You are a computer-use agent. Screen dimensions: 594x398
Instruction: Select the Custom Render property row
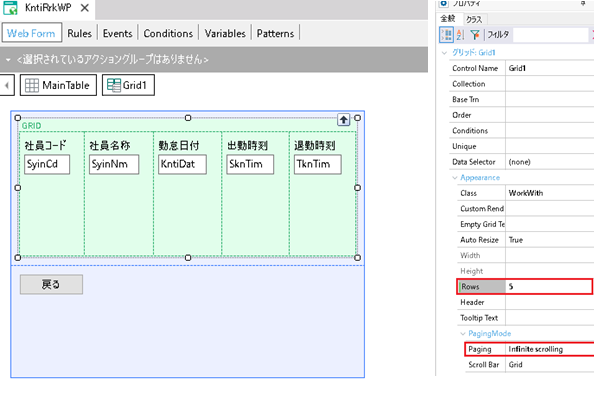coord(526,209)
